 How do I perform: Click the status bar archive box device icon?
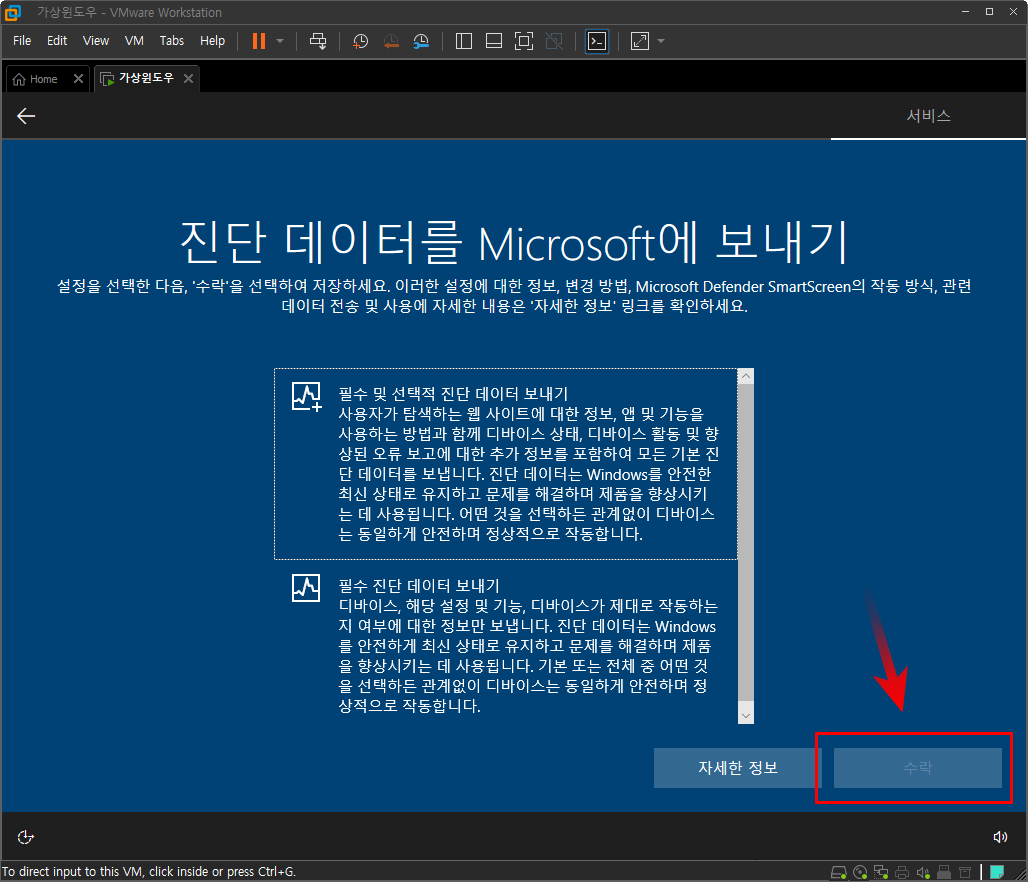965,872
